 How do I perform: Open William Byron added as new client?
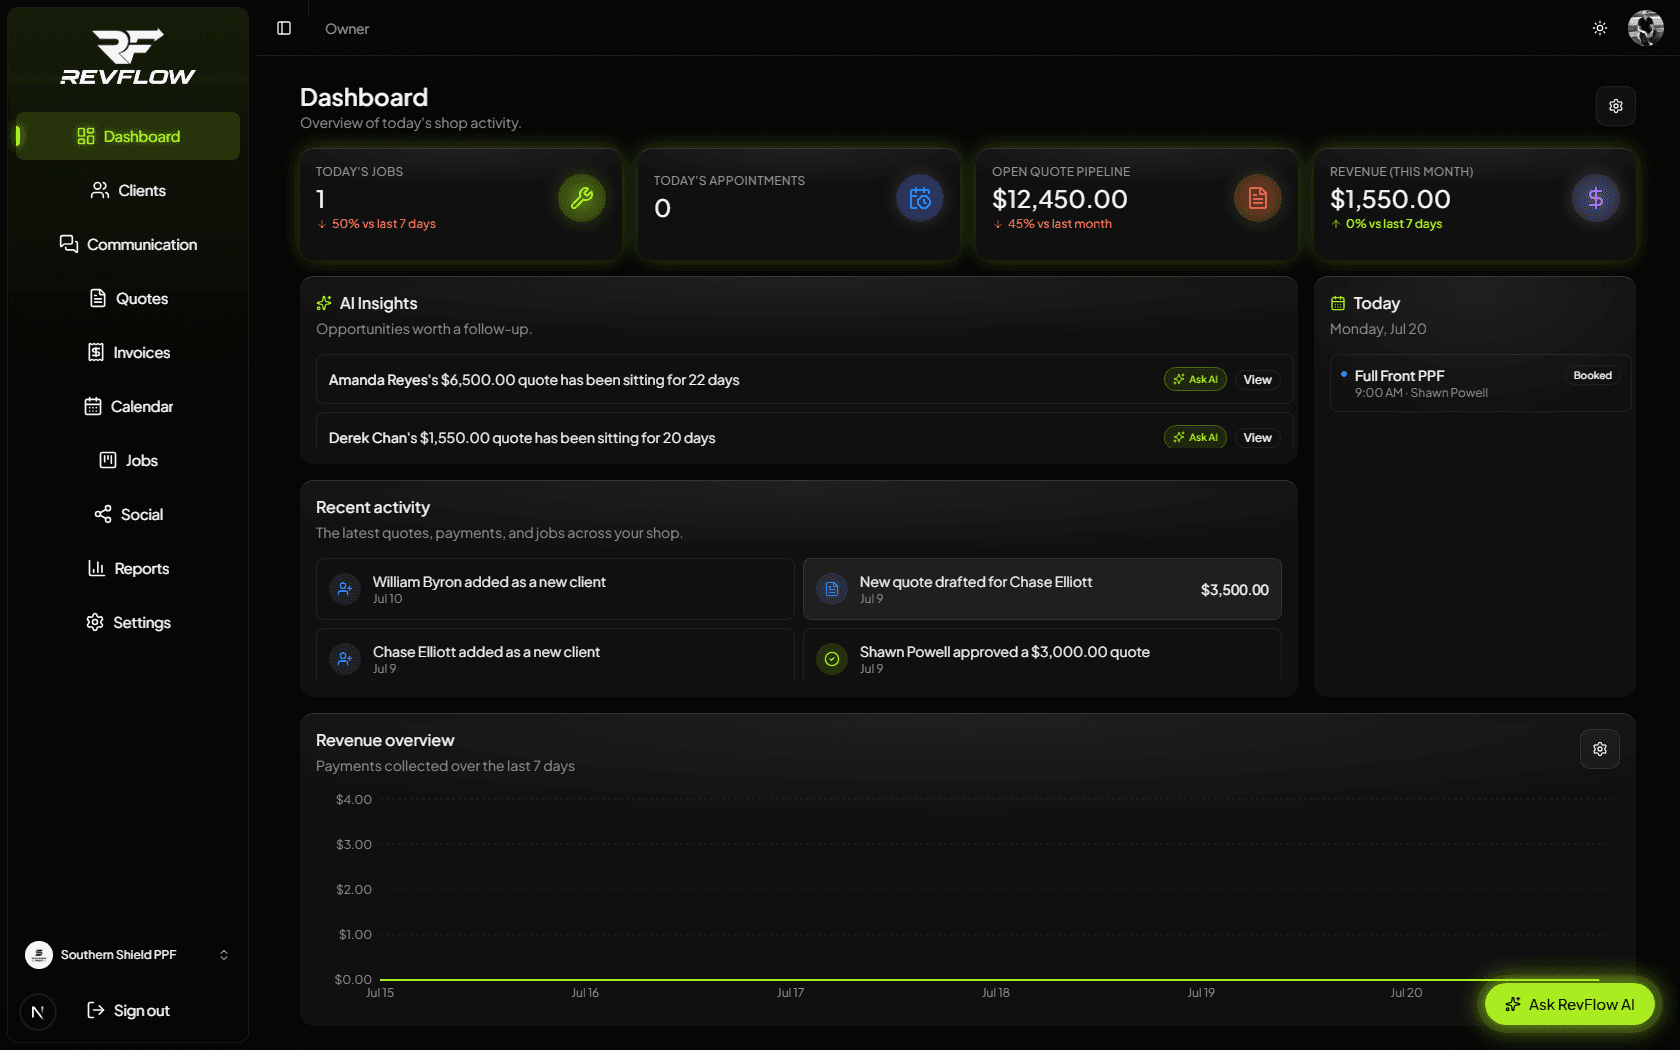[x=555, y=589]
